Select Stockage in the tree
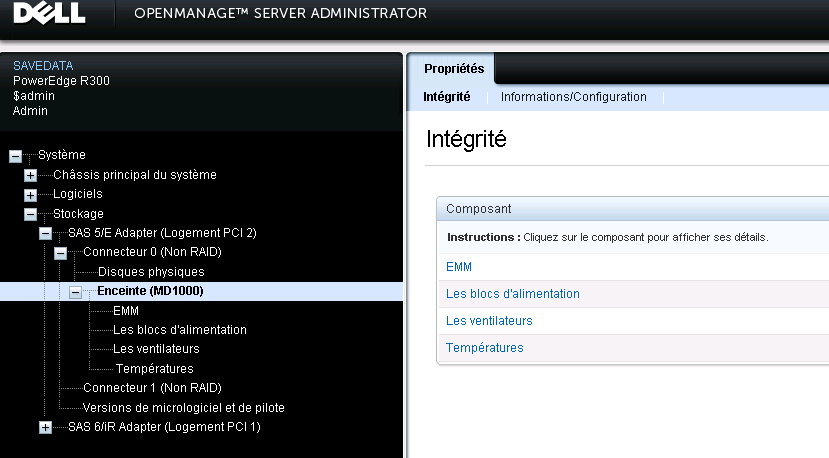This screenshot has width=829, height=458. point(78,214)
